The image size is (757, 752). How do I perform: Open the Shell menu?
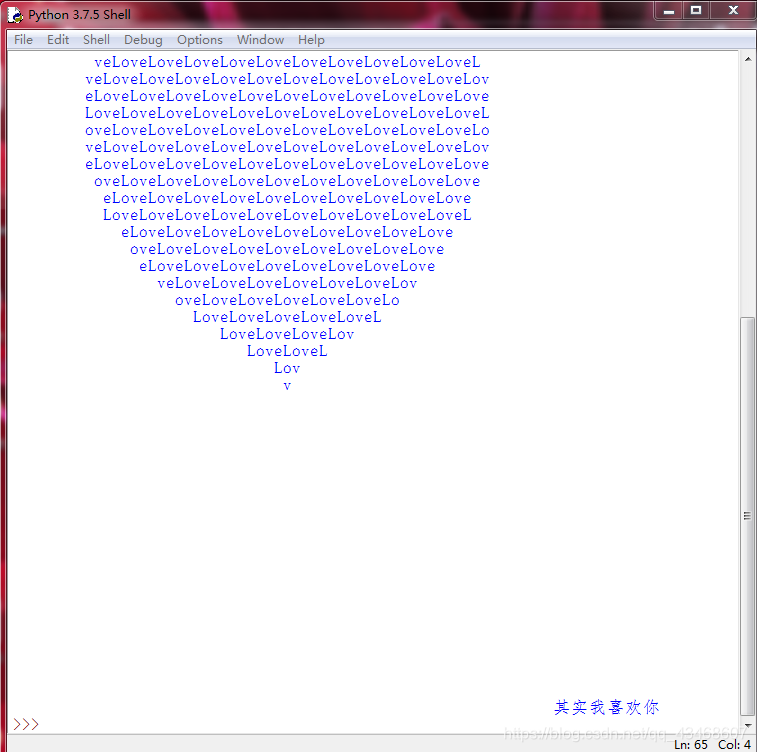(x=96, y=40)
